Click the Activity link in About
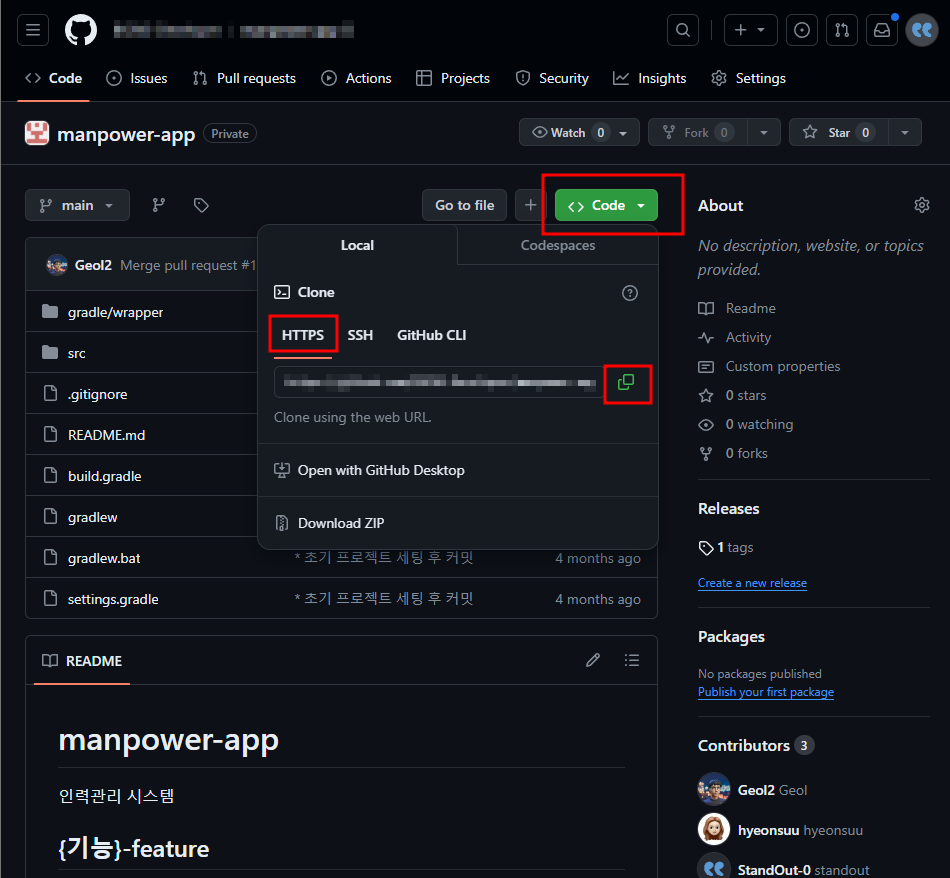 (748, 338)
